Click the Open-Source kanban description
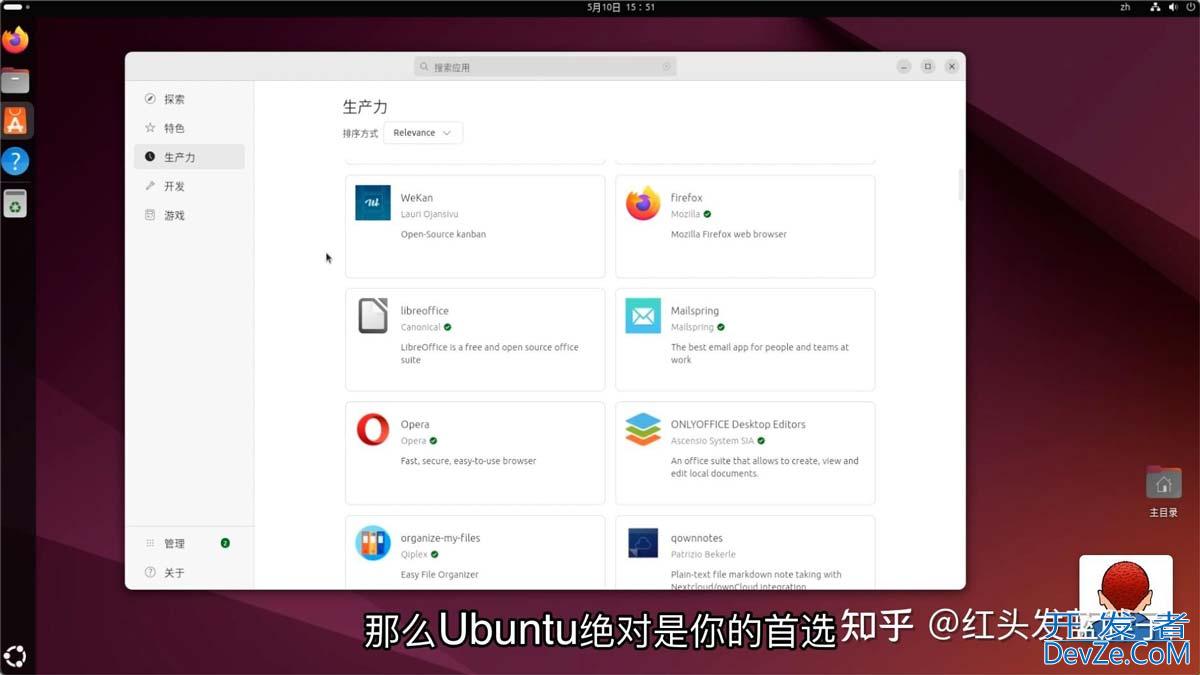 pos(443,234)
